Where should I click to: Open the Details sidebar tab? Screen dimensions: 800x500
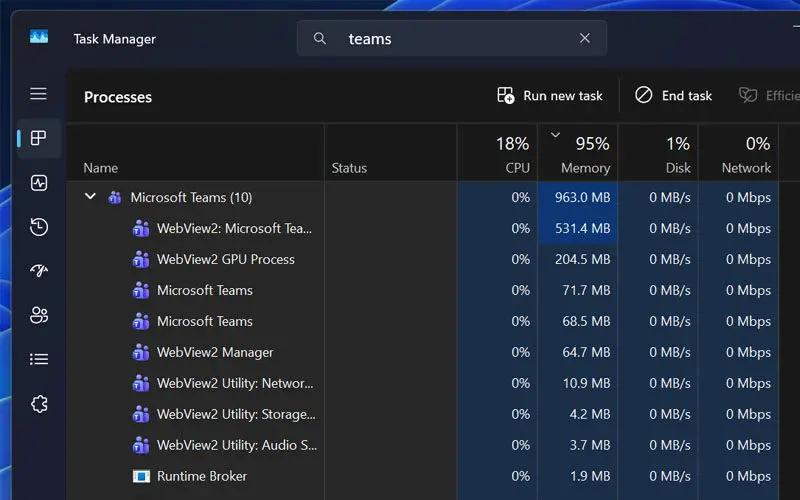click(x=39, y=359)
